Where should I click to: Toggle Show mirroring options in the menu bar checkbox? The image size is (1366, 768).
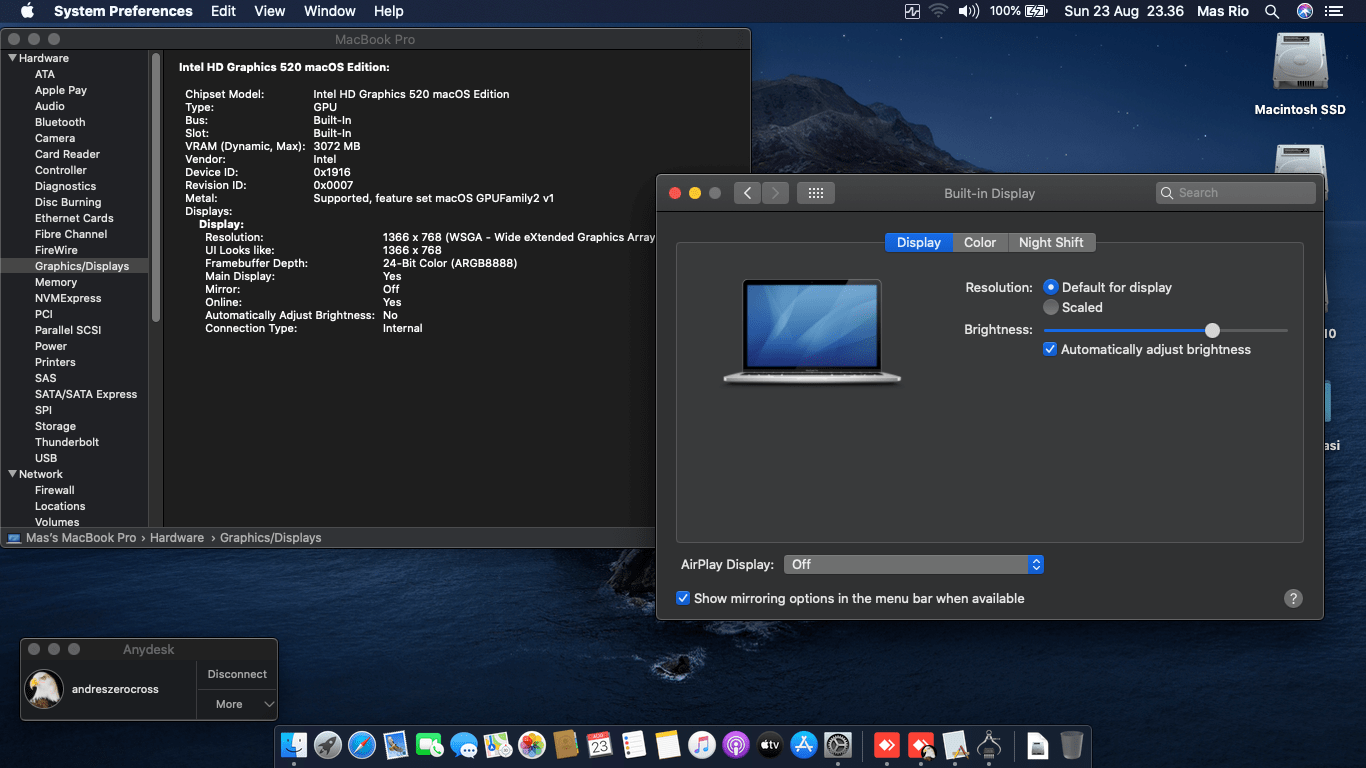coord(683,598)
